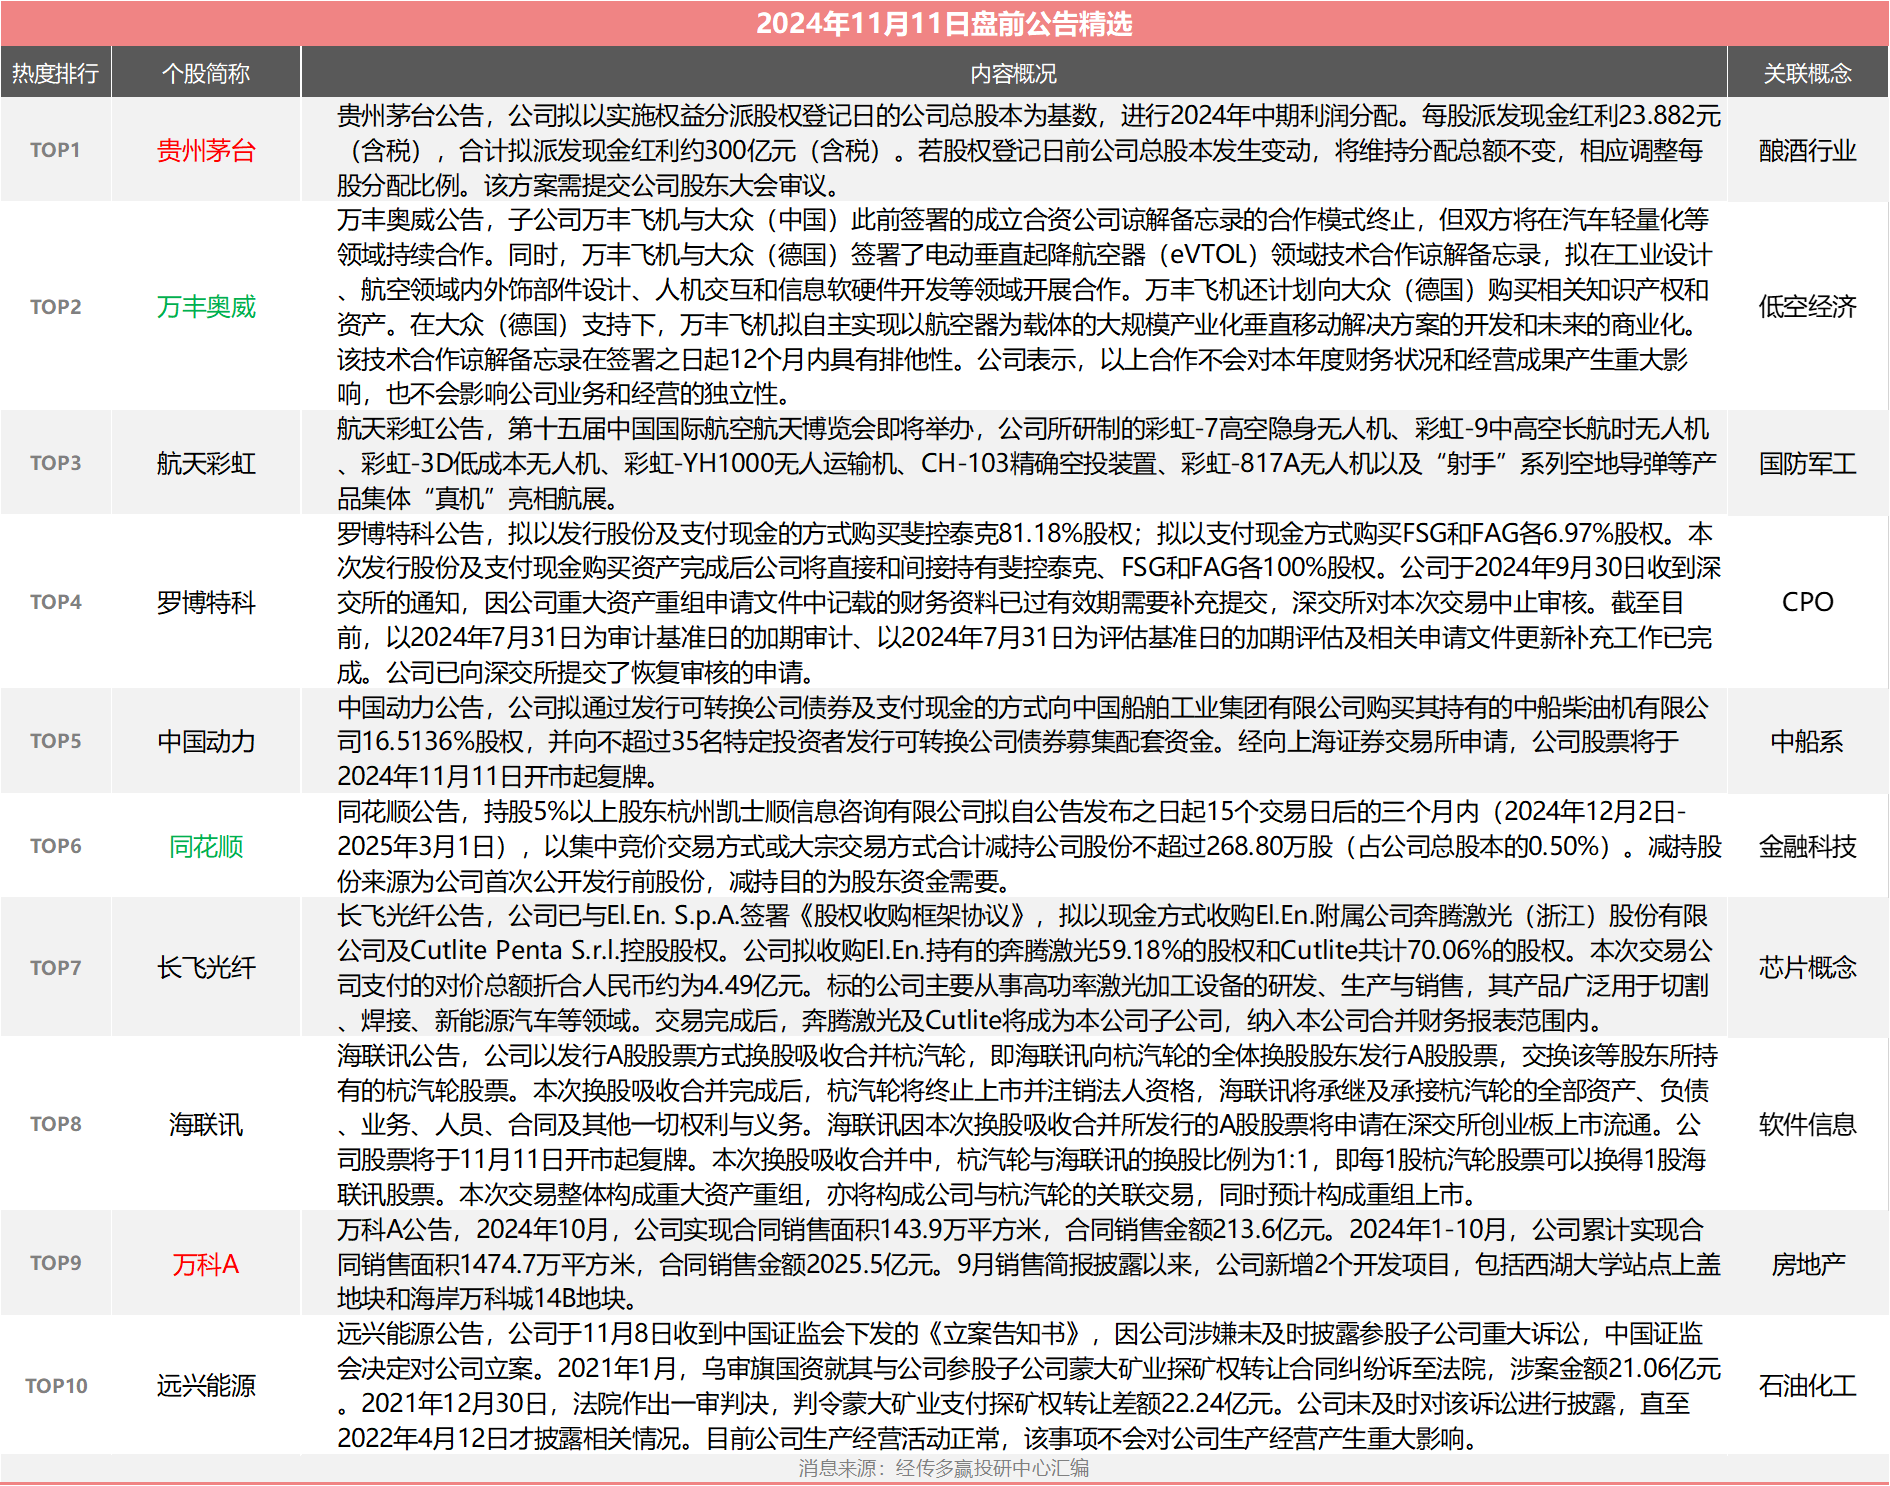Click the 热度排行 column header
Screen dimensions: 1890x1486
[55, 73]
